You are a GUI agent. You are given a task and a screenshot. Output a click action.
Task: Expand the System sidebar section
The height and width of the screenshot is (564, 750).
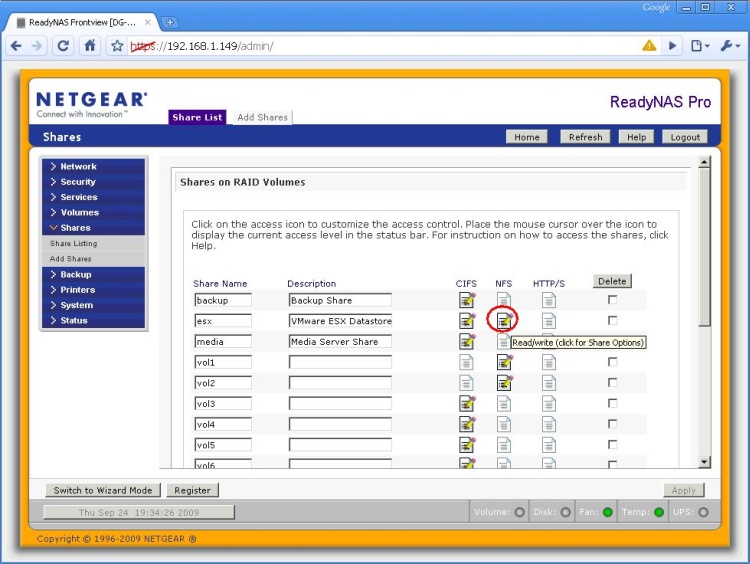click(93, 305)
